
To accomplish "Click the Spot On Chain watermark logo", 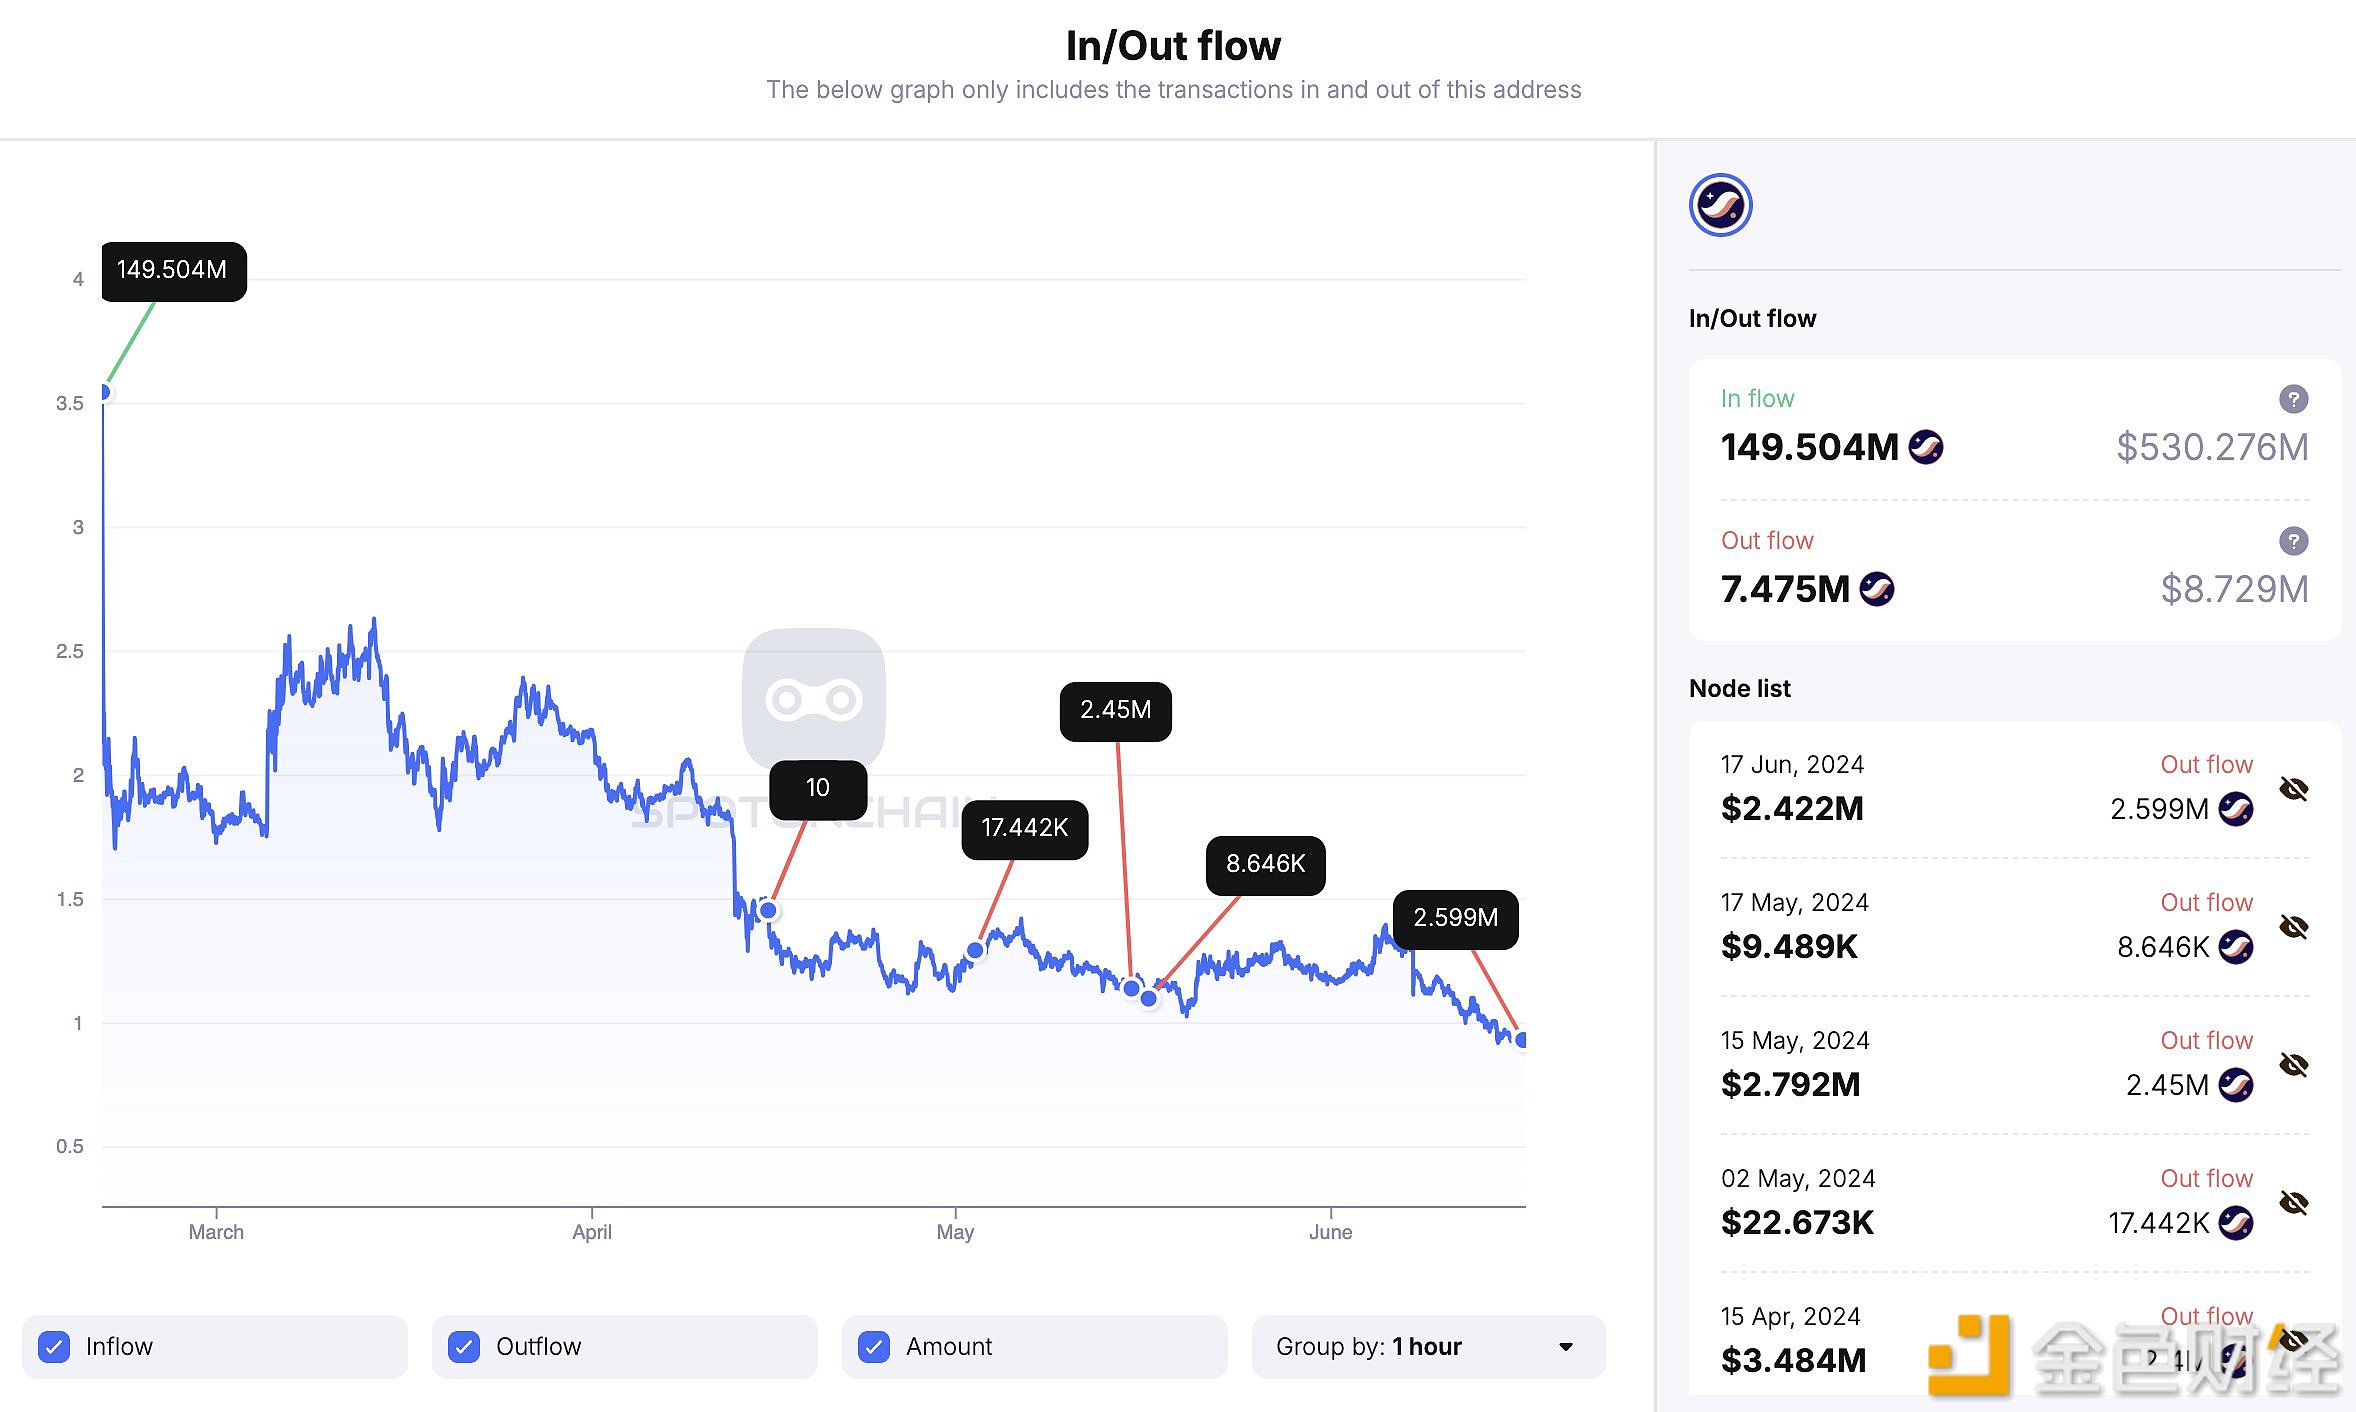I will (813, 698).
